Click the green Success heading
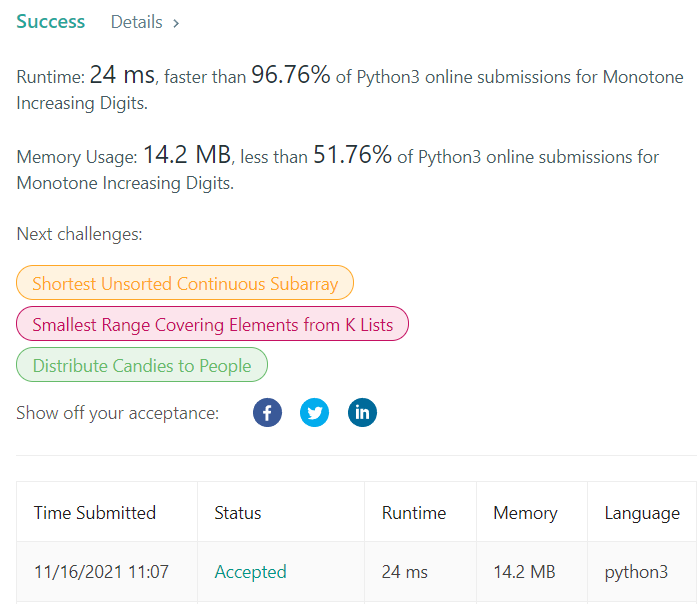Viewport: 697px width, 604px height. tap(50, 21)
